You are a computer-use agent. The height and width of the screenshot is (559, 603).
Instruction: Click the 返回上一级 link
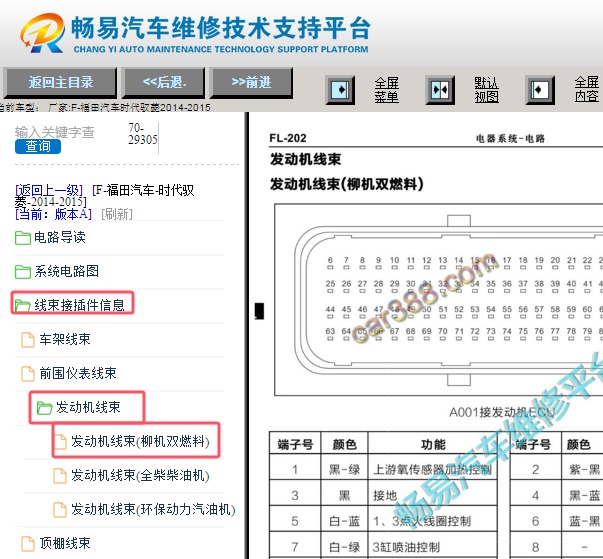(49, 190)
